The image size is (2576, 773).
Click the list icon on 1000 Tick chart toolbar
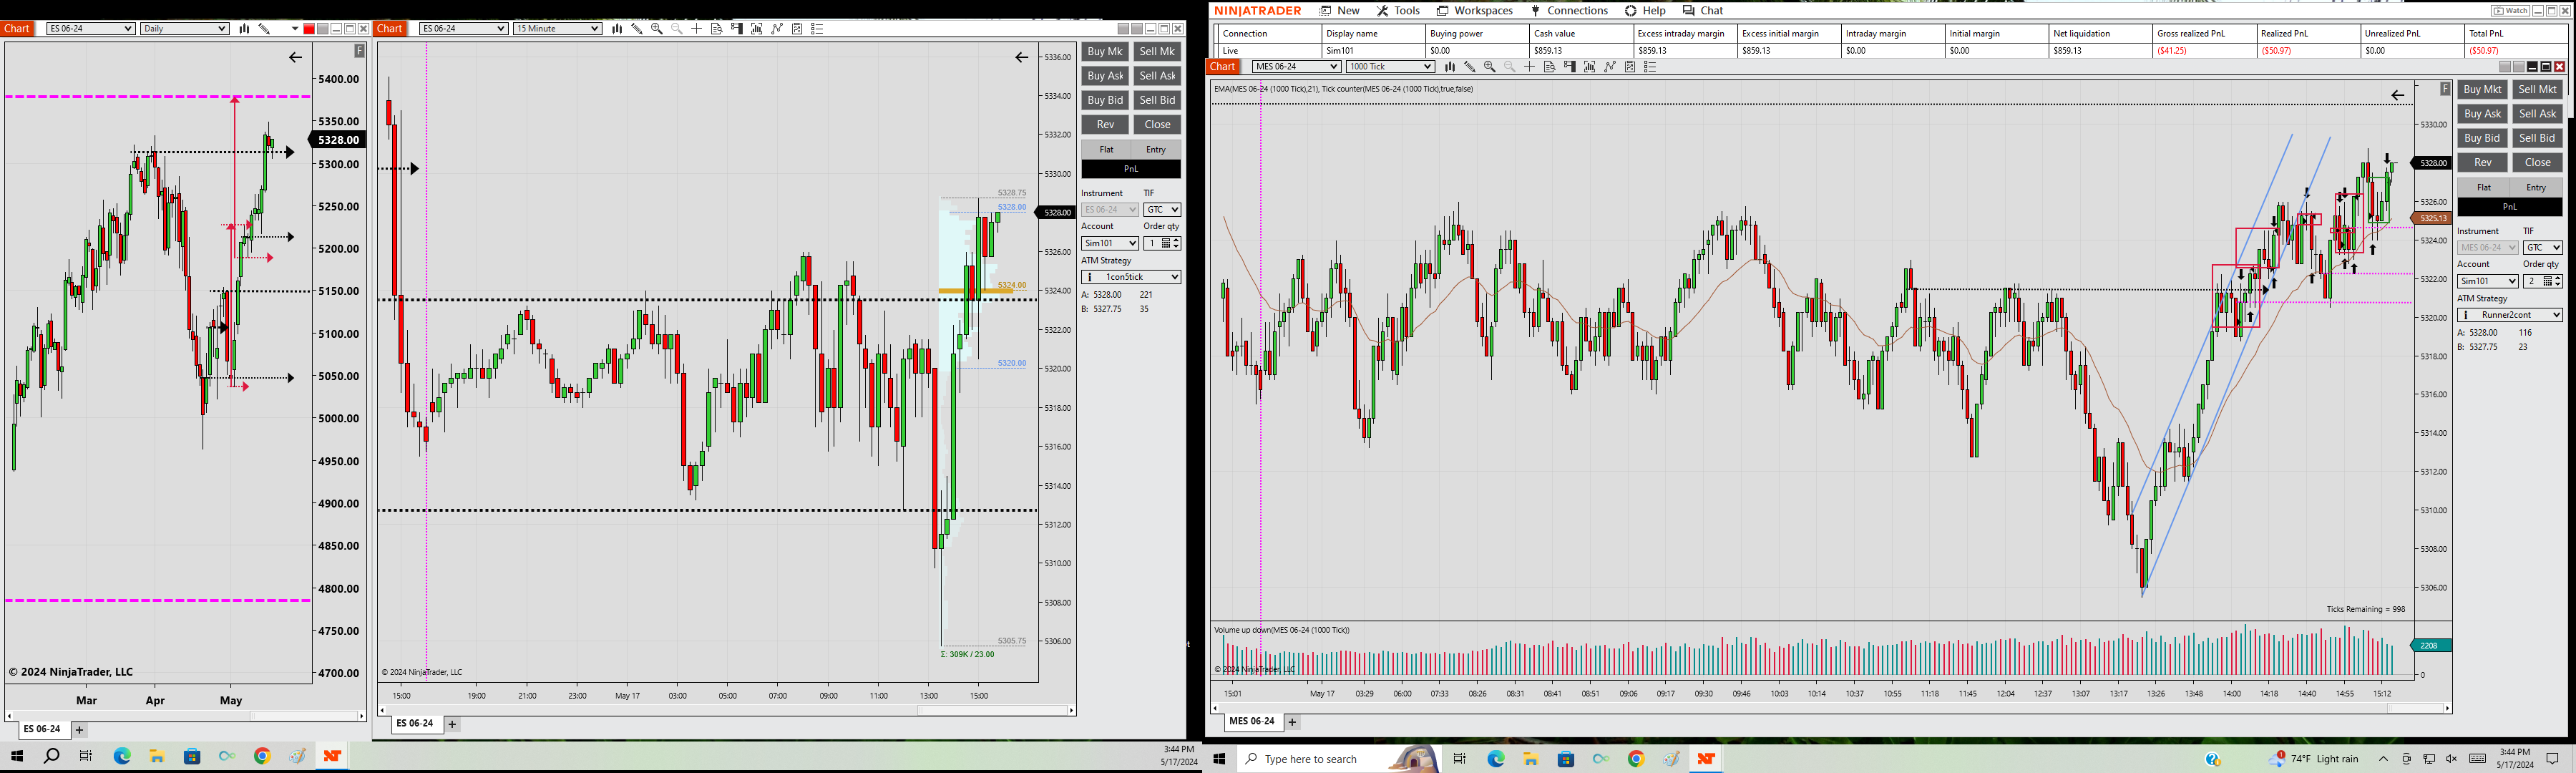pos(1650,67)
